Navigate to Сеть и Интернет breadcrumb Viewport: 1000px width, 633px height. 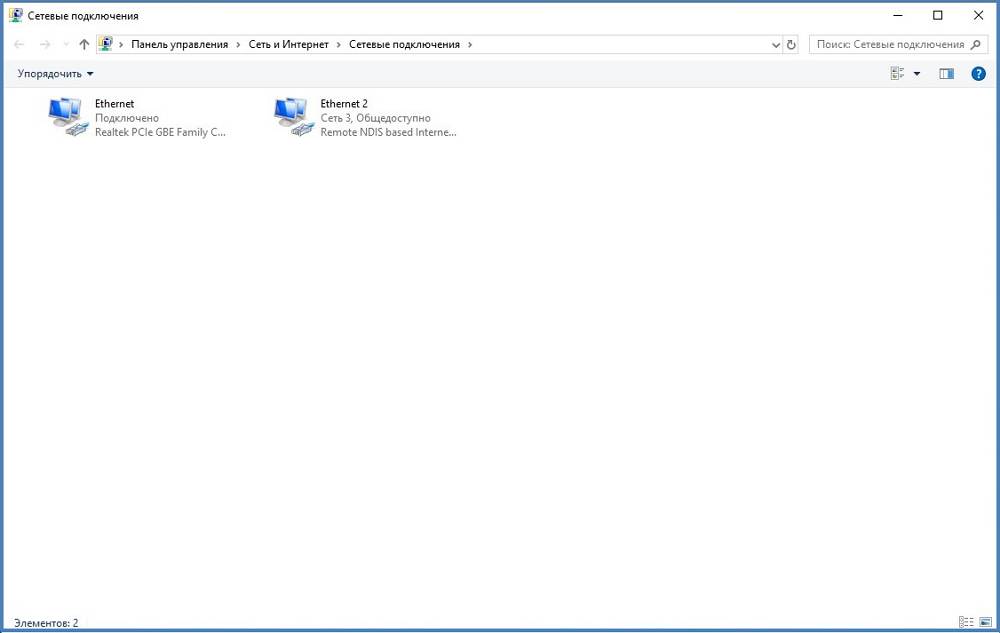(x=289, y=45)
